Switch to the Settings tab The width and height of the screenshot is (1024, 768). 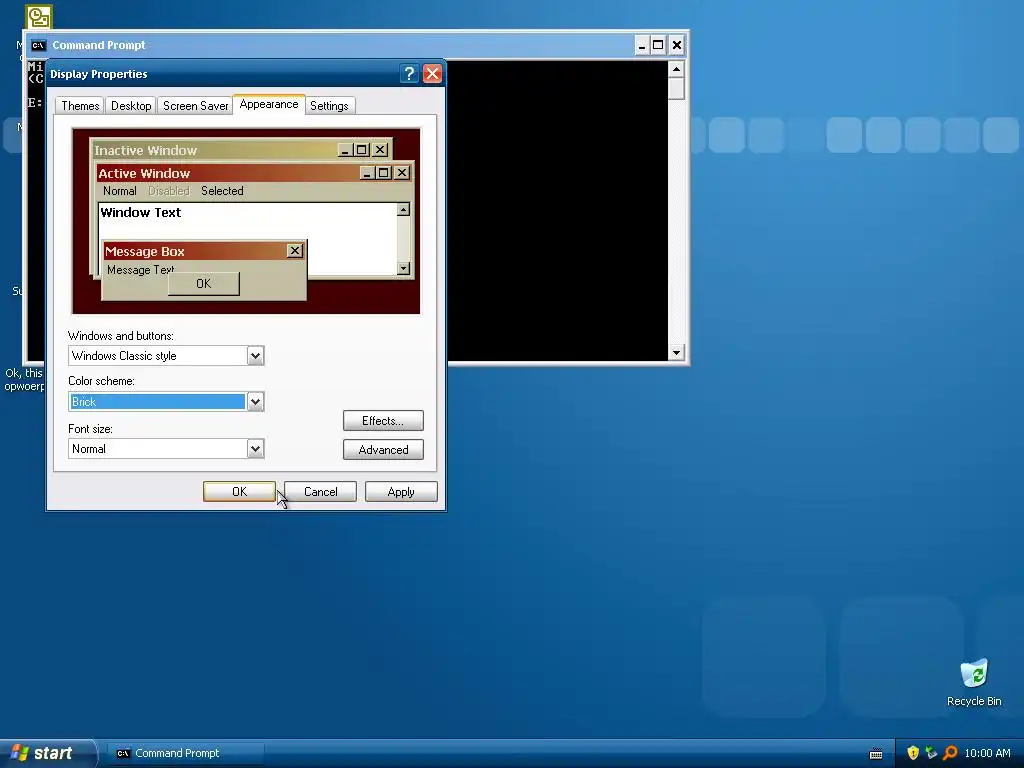click(328, 106)
